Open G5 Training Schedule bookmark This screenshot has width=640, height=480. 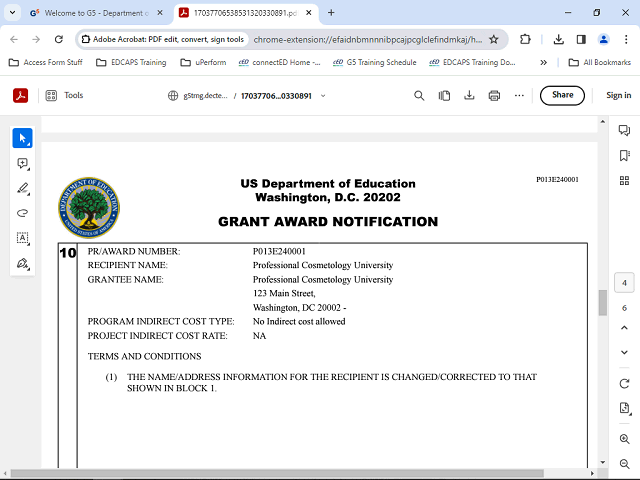(375, 62)
